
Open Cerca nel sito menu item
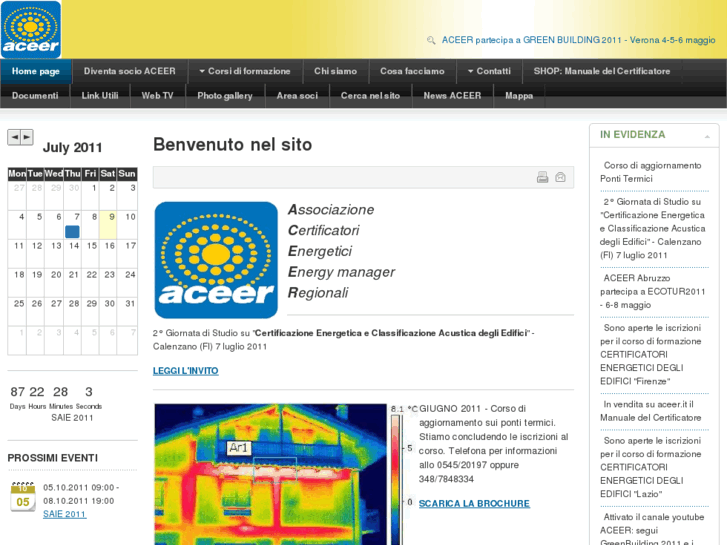tap(370, 96)
